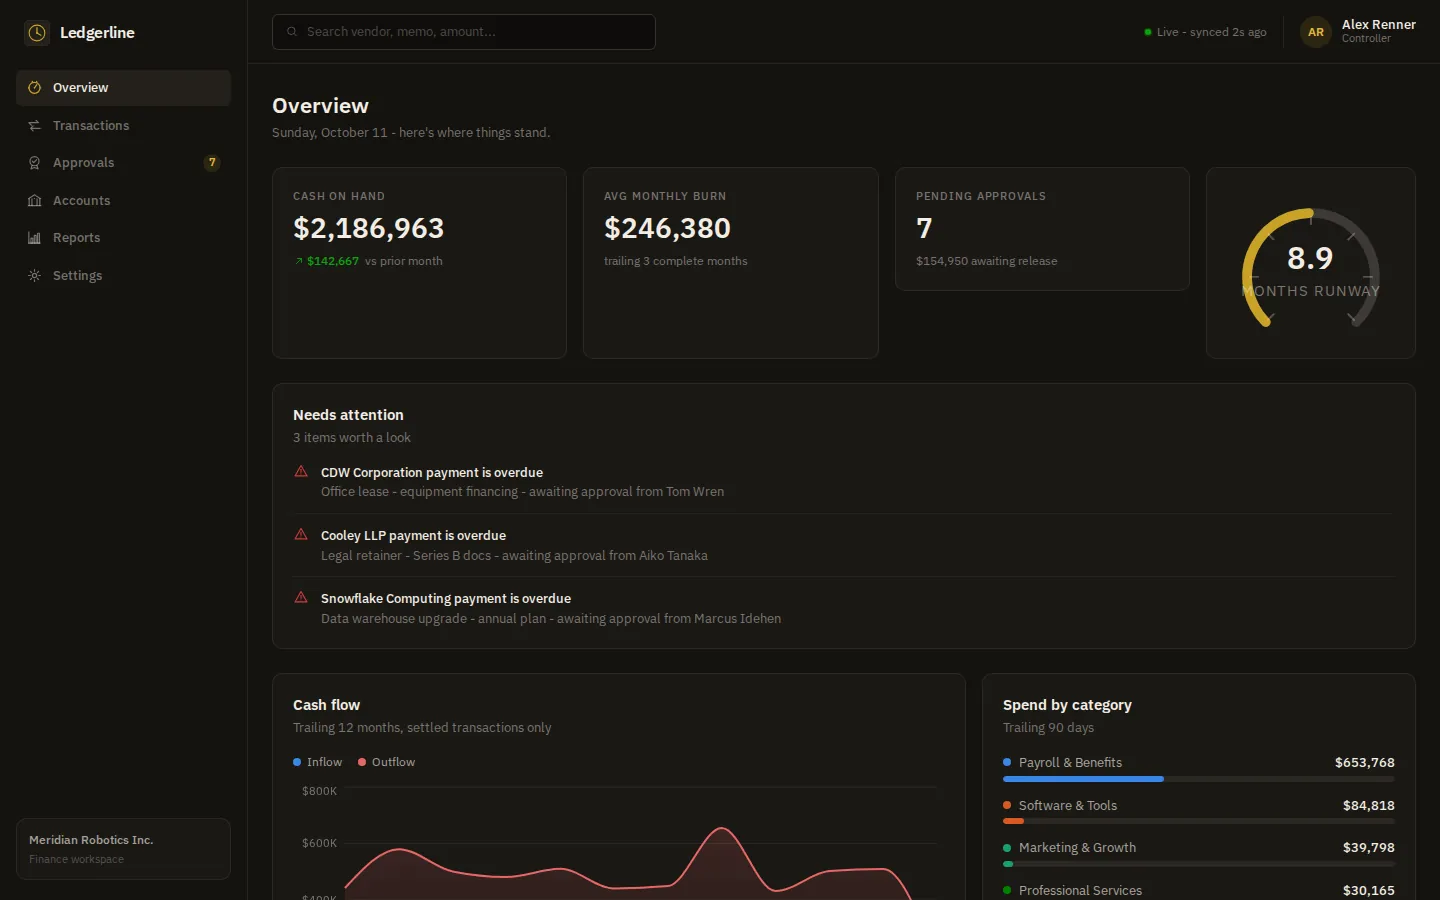Click the AR user avatar
Screen dimensions: 1440x900
tap(1316, 32)
